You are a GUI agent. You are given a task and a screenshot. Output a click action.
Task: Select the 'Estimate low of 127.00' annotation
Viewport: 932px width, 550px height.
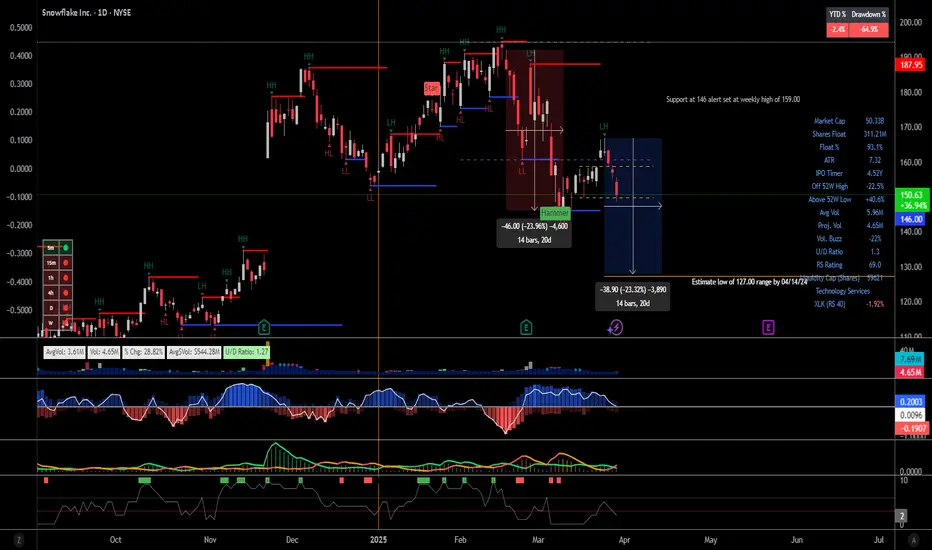point(750,282)
